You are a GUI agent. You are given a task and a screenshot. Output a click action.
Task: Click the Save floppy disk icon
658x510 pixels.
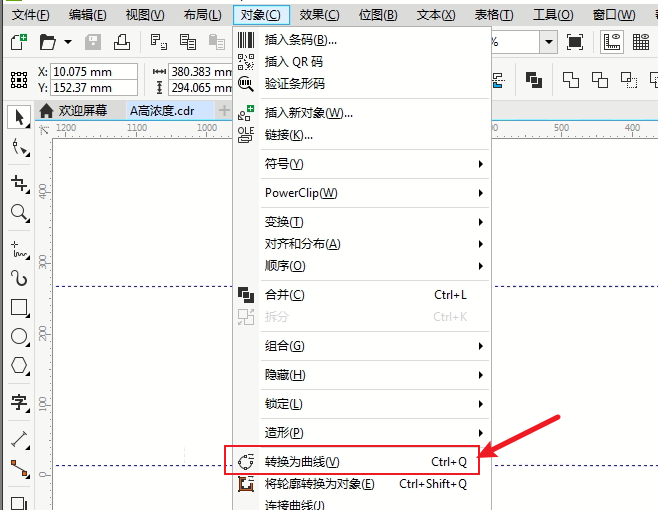pos(93,42)
